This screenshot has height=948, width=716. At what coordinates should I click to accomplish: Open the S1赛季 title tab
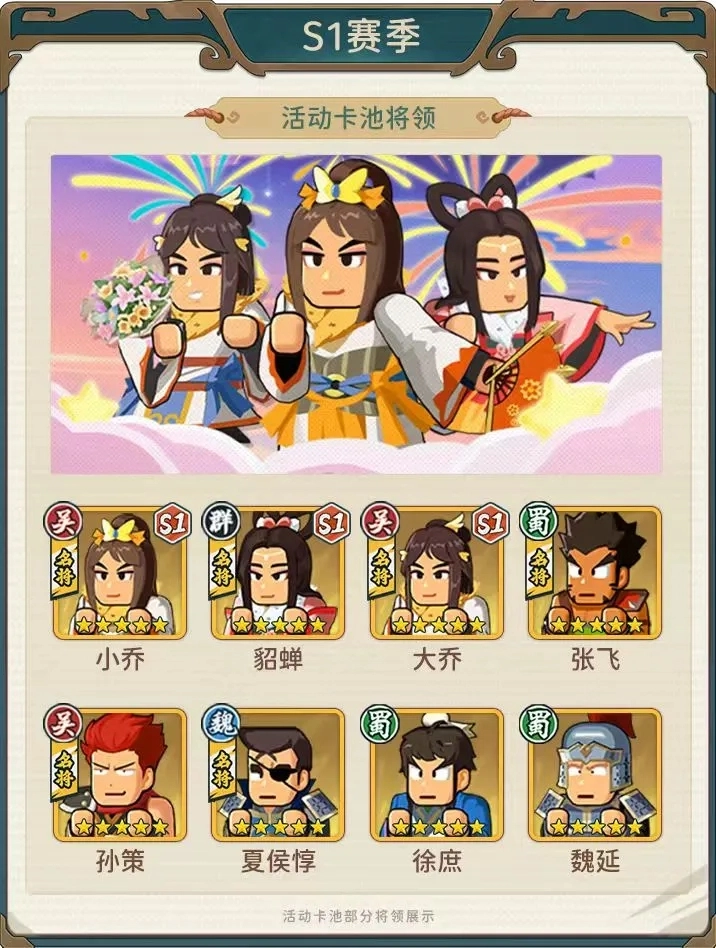pyautogui.click(x=360, y=36)
